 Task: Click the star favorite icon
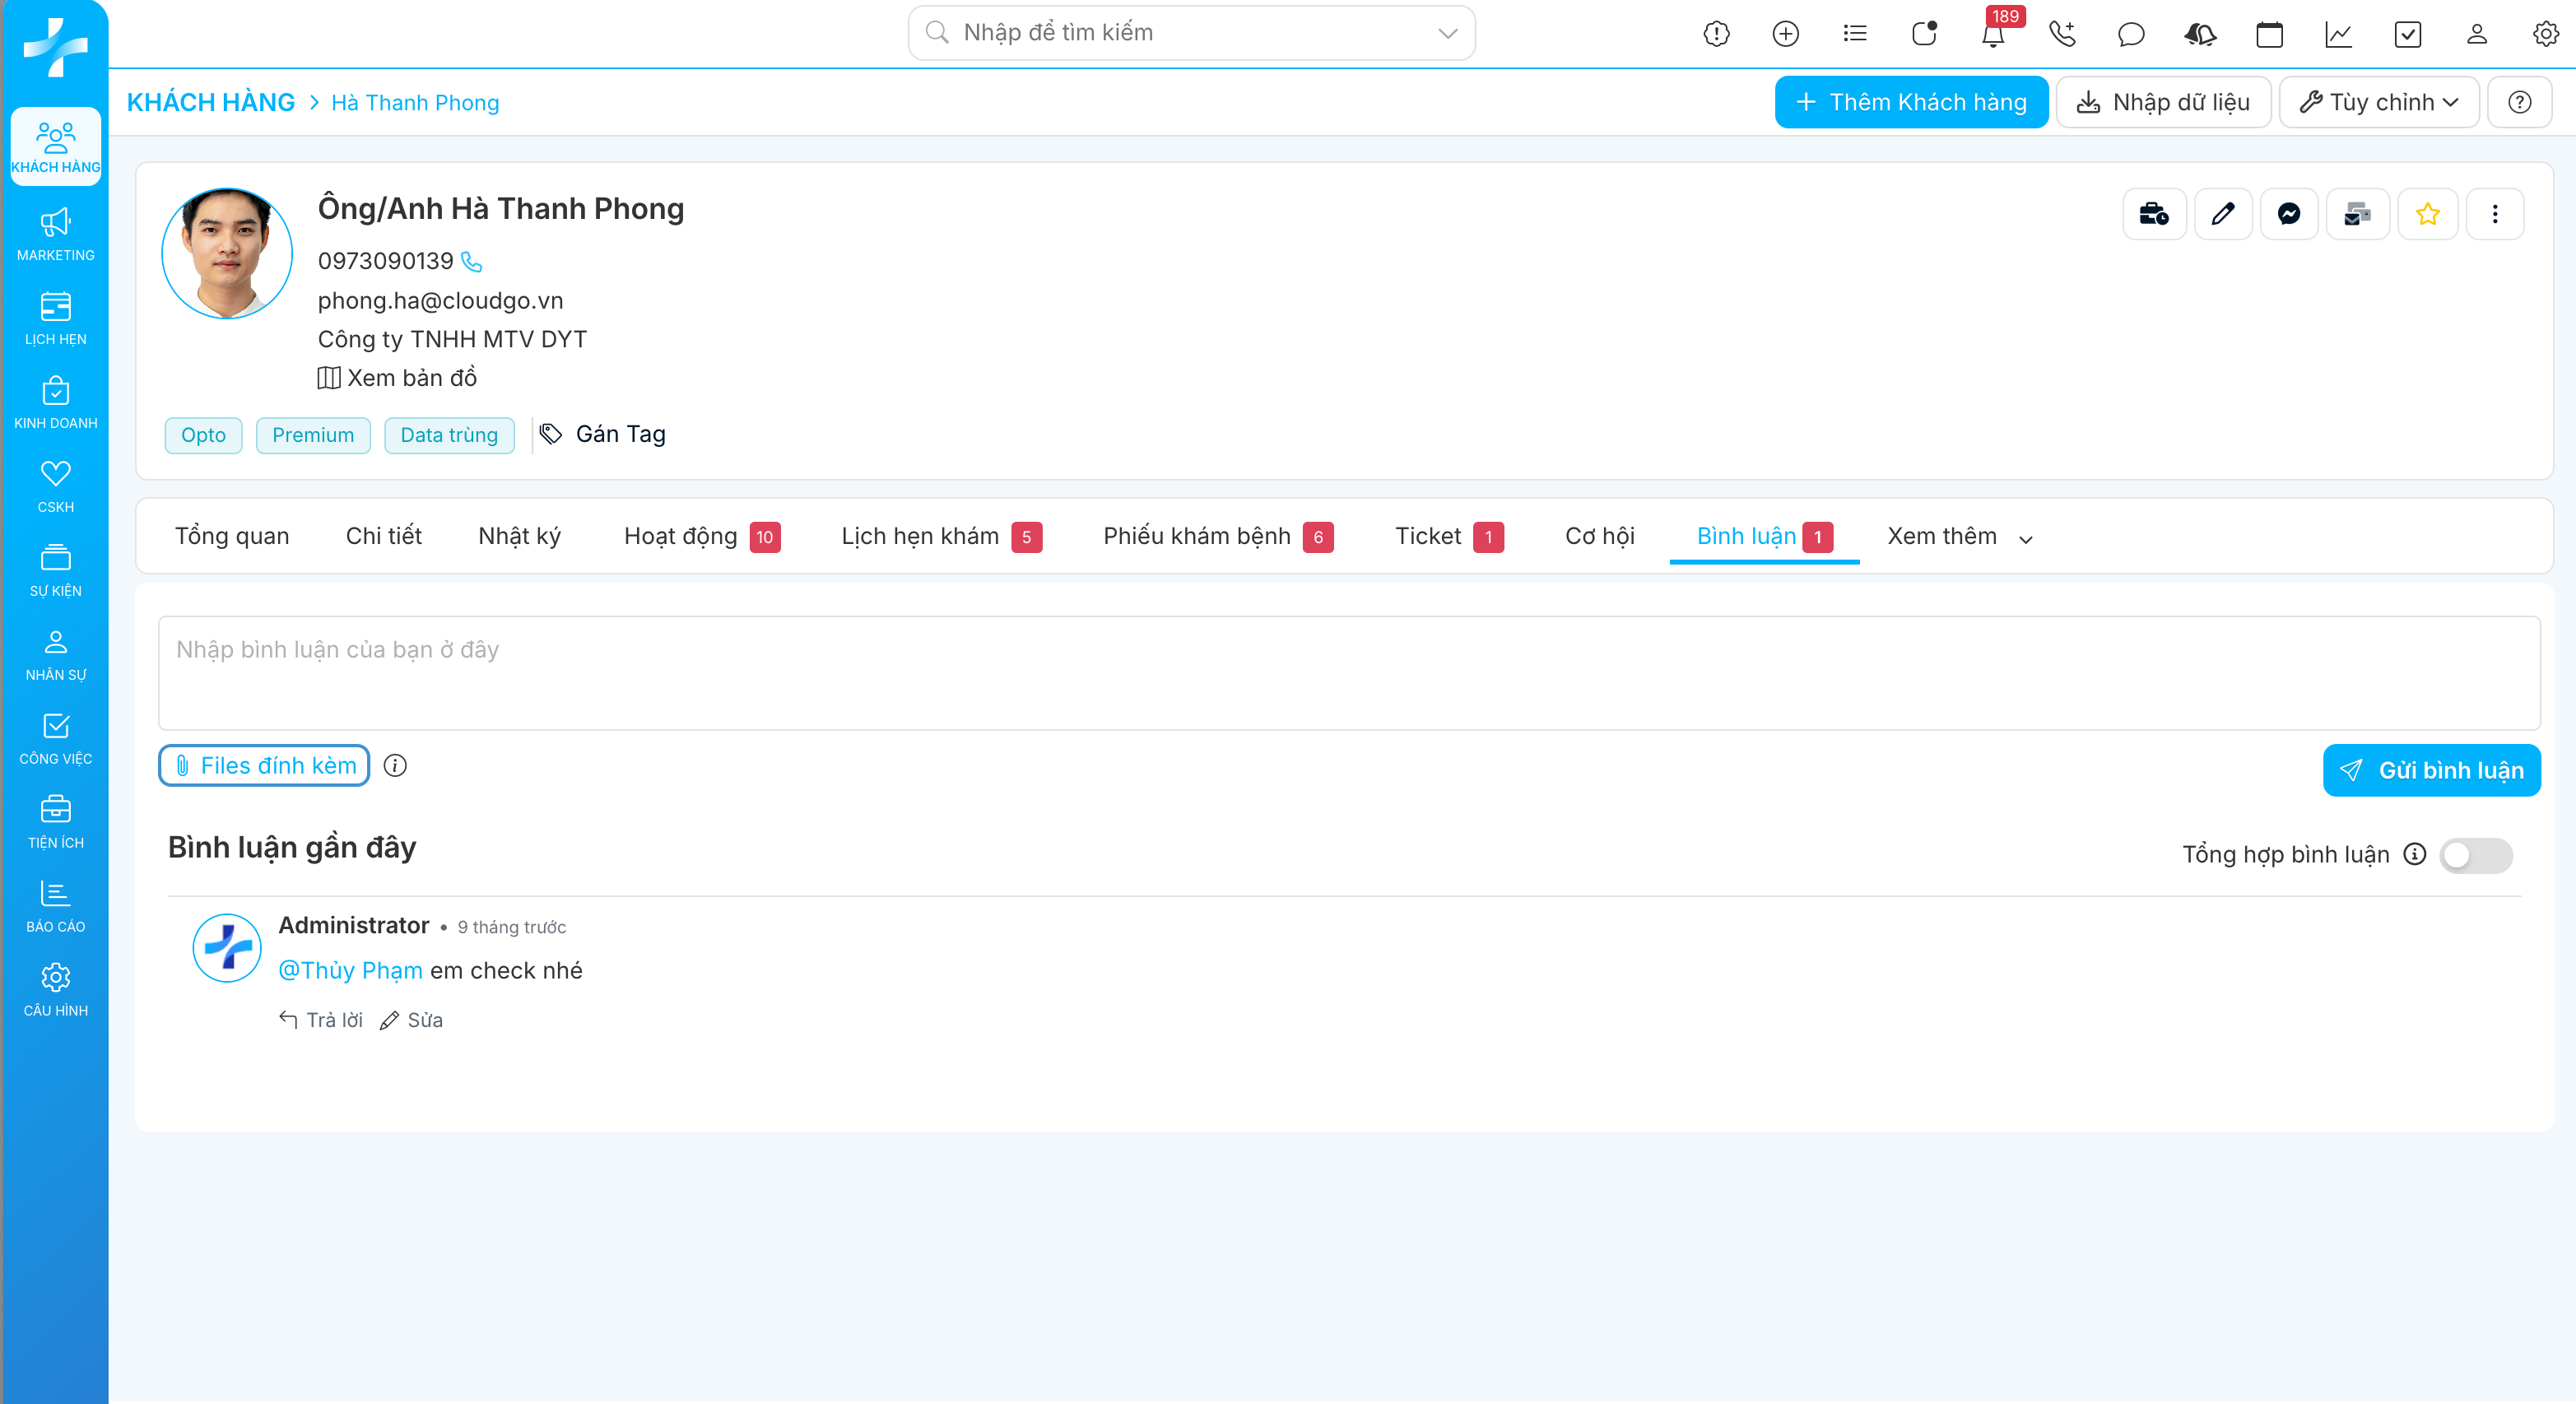2427,214
